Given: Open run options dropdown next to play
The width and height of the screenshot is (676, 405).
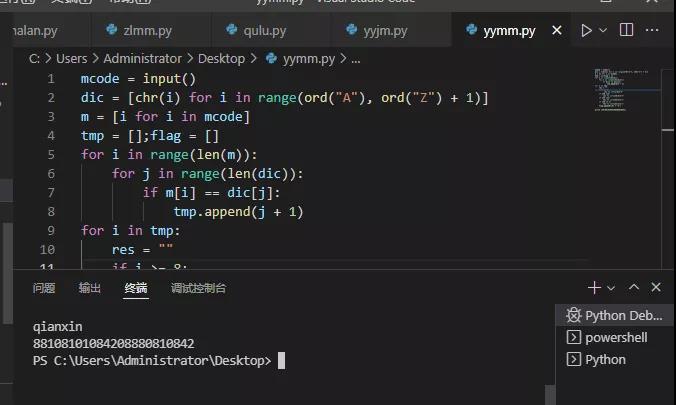Looking at the screenshot, I should click(603, 30).
